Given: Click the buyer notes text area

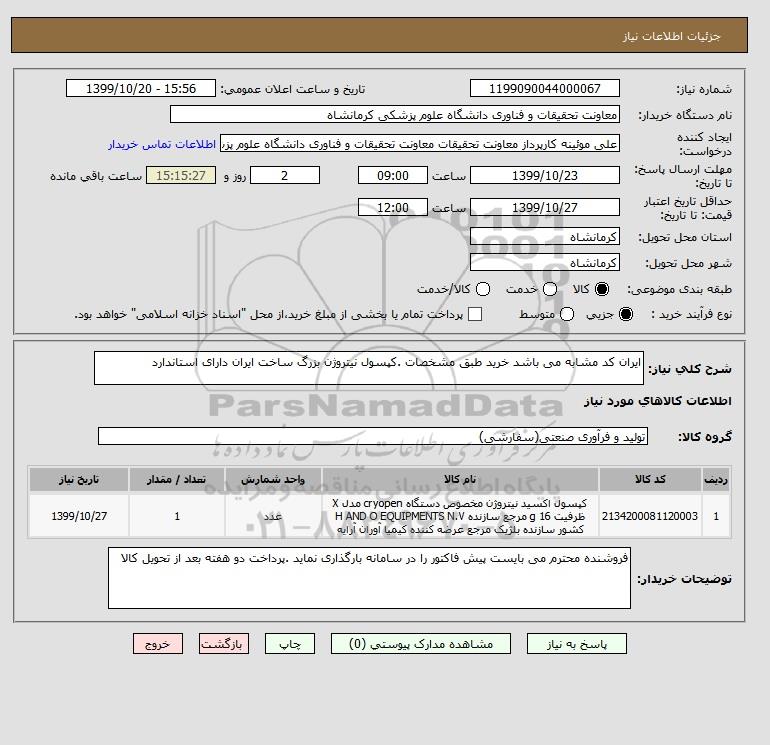Looking at the screenshot, I should 369,578.
